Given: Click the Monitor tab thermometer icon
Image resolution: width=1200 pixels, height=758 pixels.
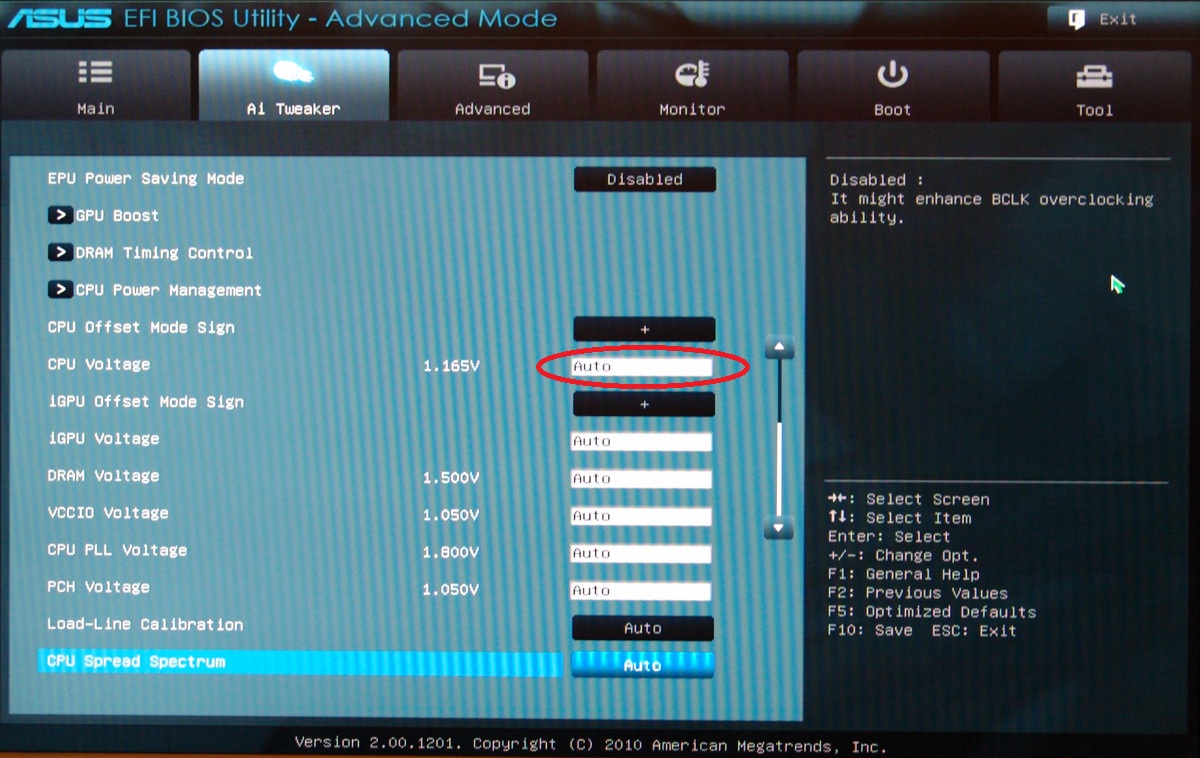Looking at the screenshot, I should pyautogui.click(x=692, y=75).
